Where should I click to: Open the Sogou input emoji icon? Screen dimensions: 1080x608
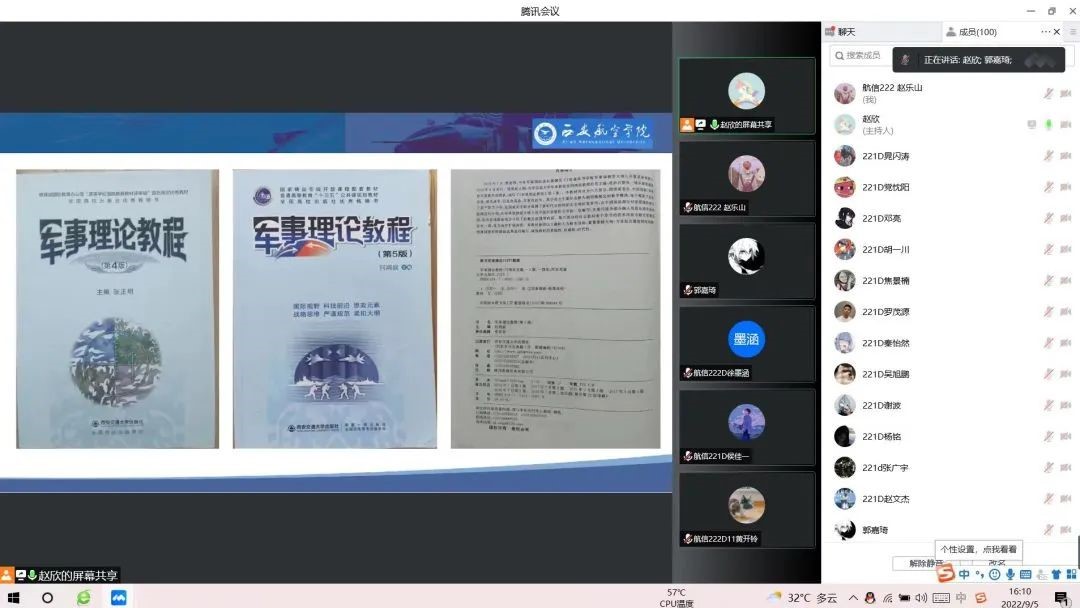point(994,575)
